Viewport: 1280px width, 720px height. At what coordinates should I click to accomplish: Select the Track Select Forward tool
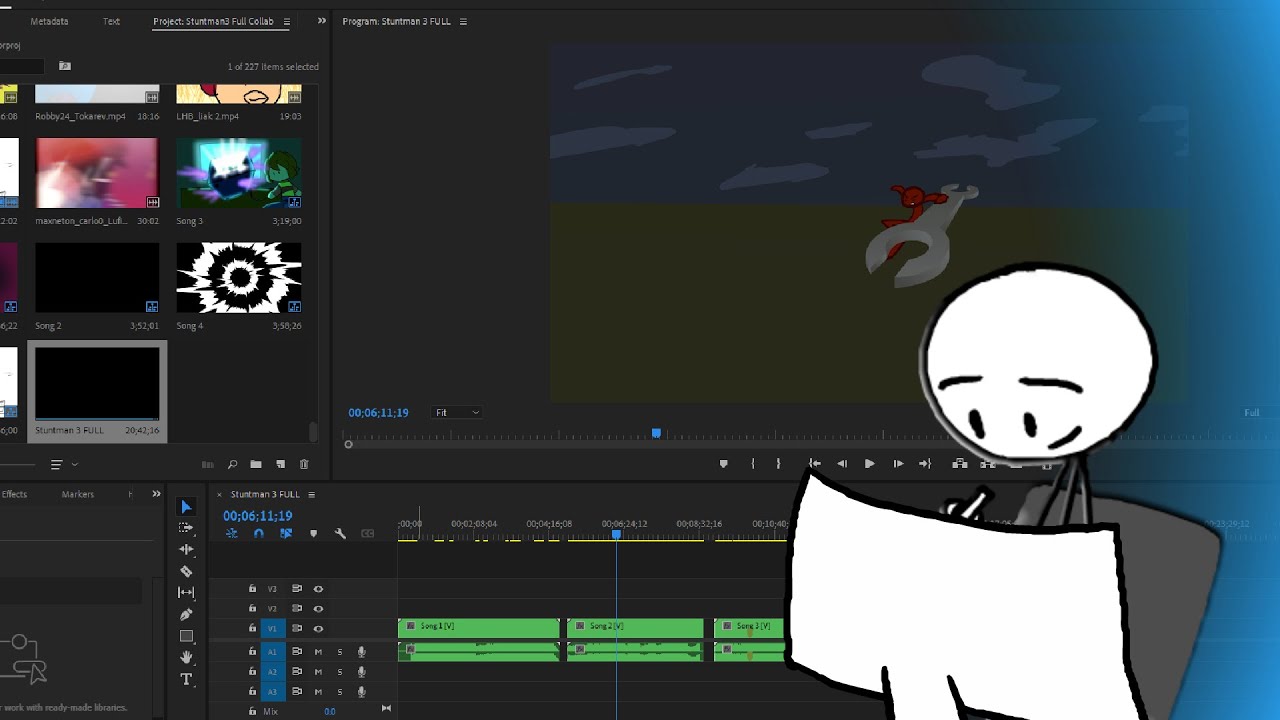point(186,528)
